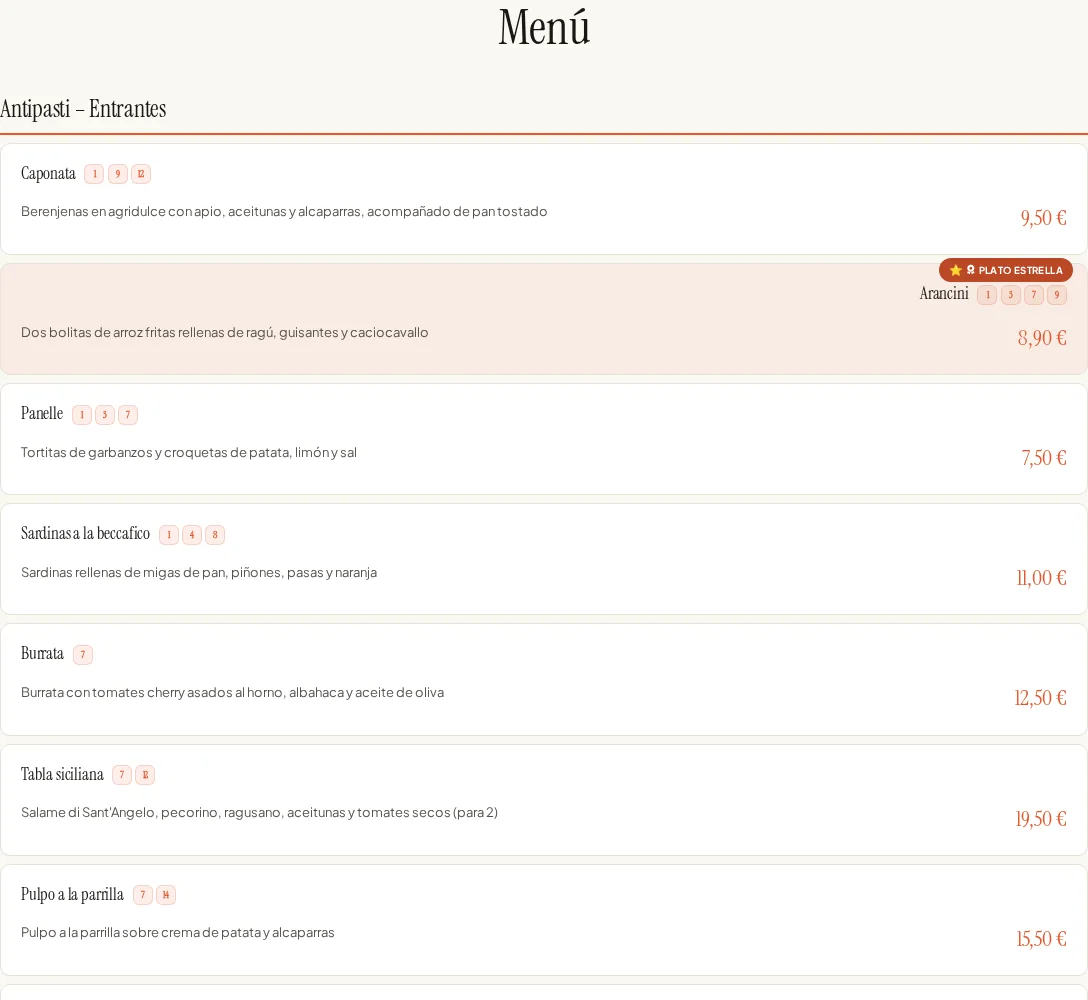The image size is (1088, 1000).
Task: Select allergen badge 3 beside Arancini
Action: tap(1011, 295)
